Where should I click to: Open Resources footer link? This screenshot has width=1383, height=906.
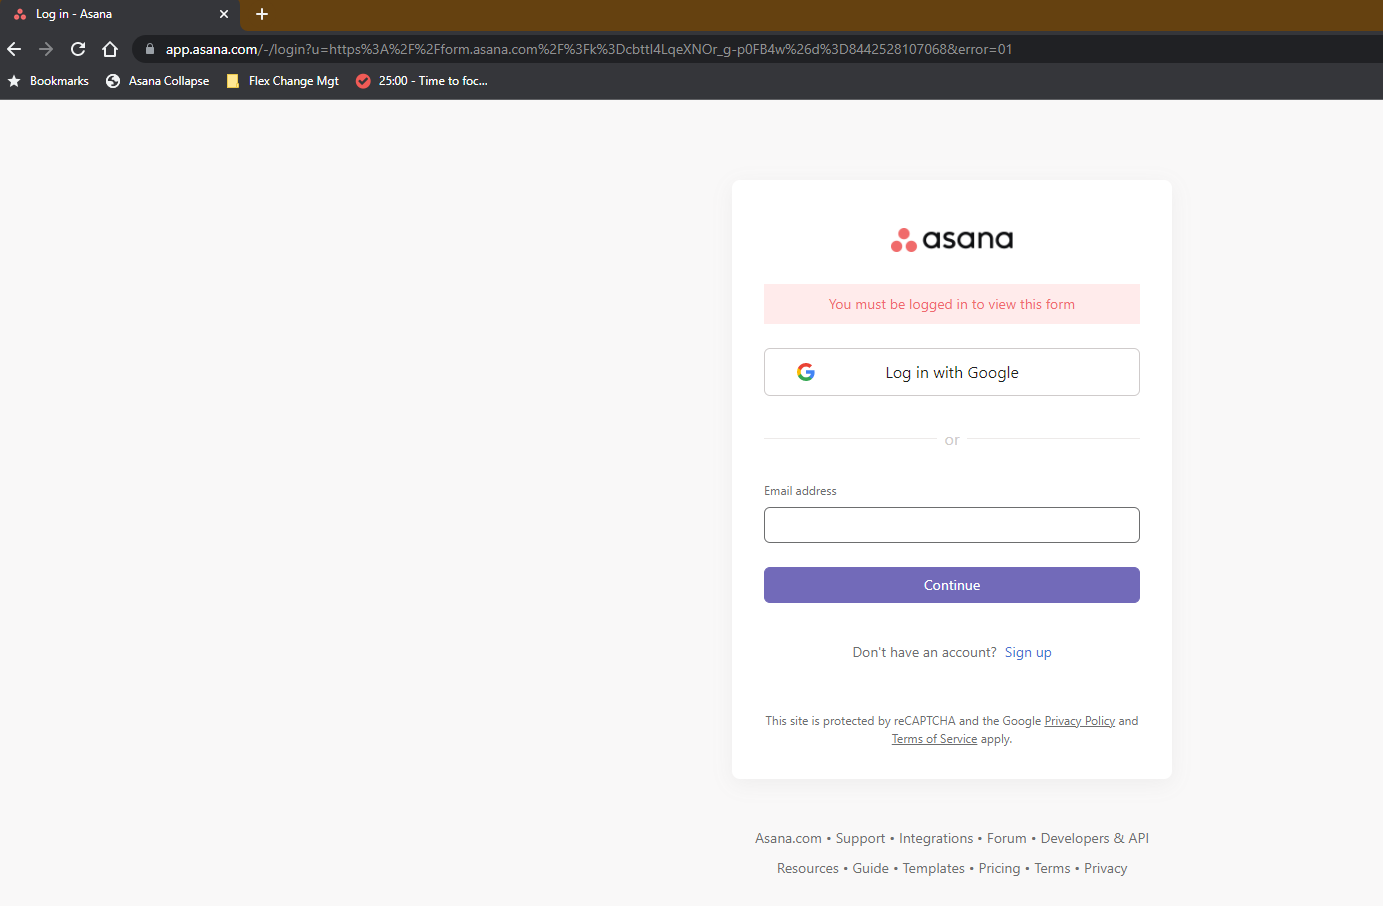point(808,868)
